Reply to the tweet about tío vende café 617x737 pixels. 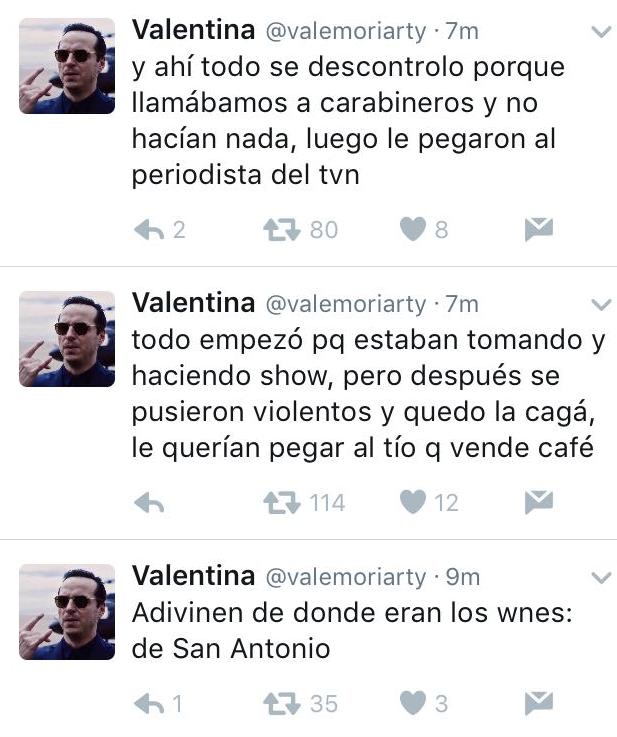tap(149, 503)
